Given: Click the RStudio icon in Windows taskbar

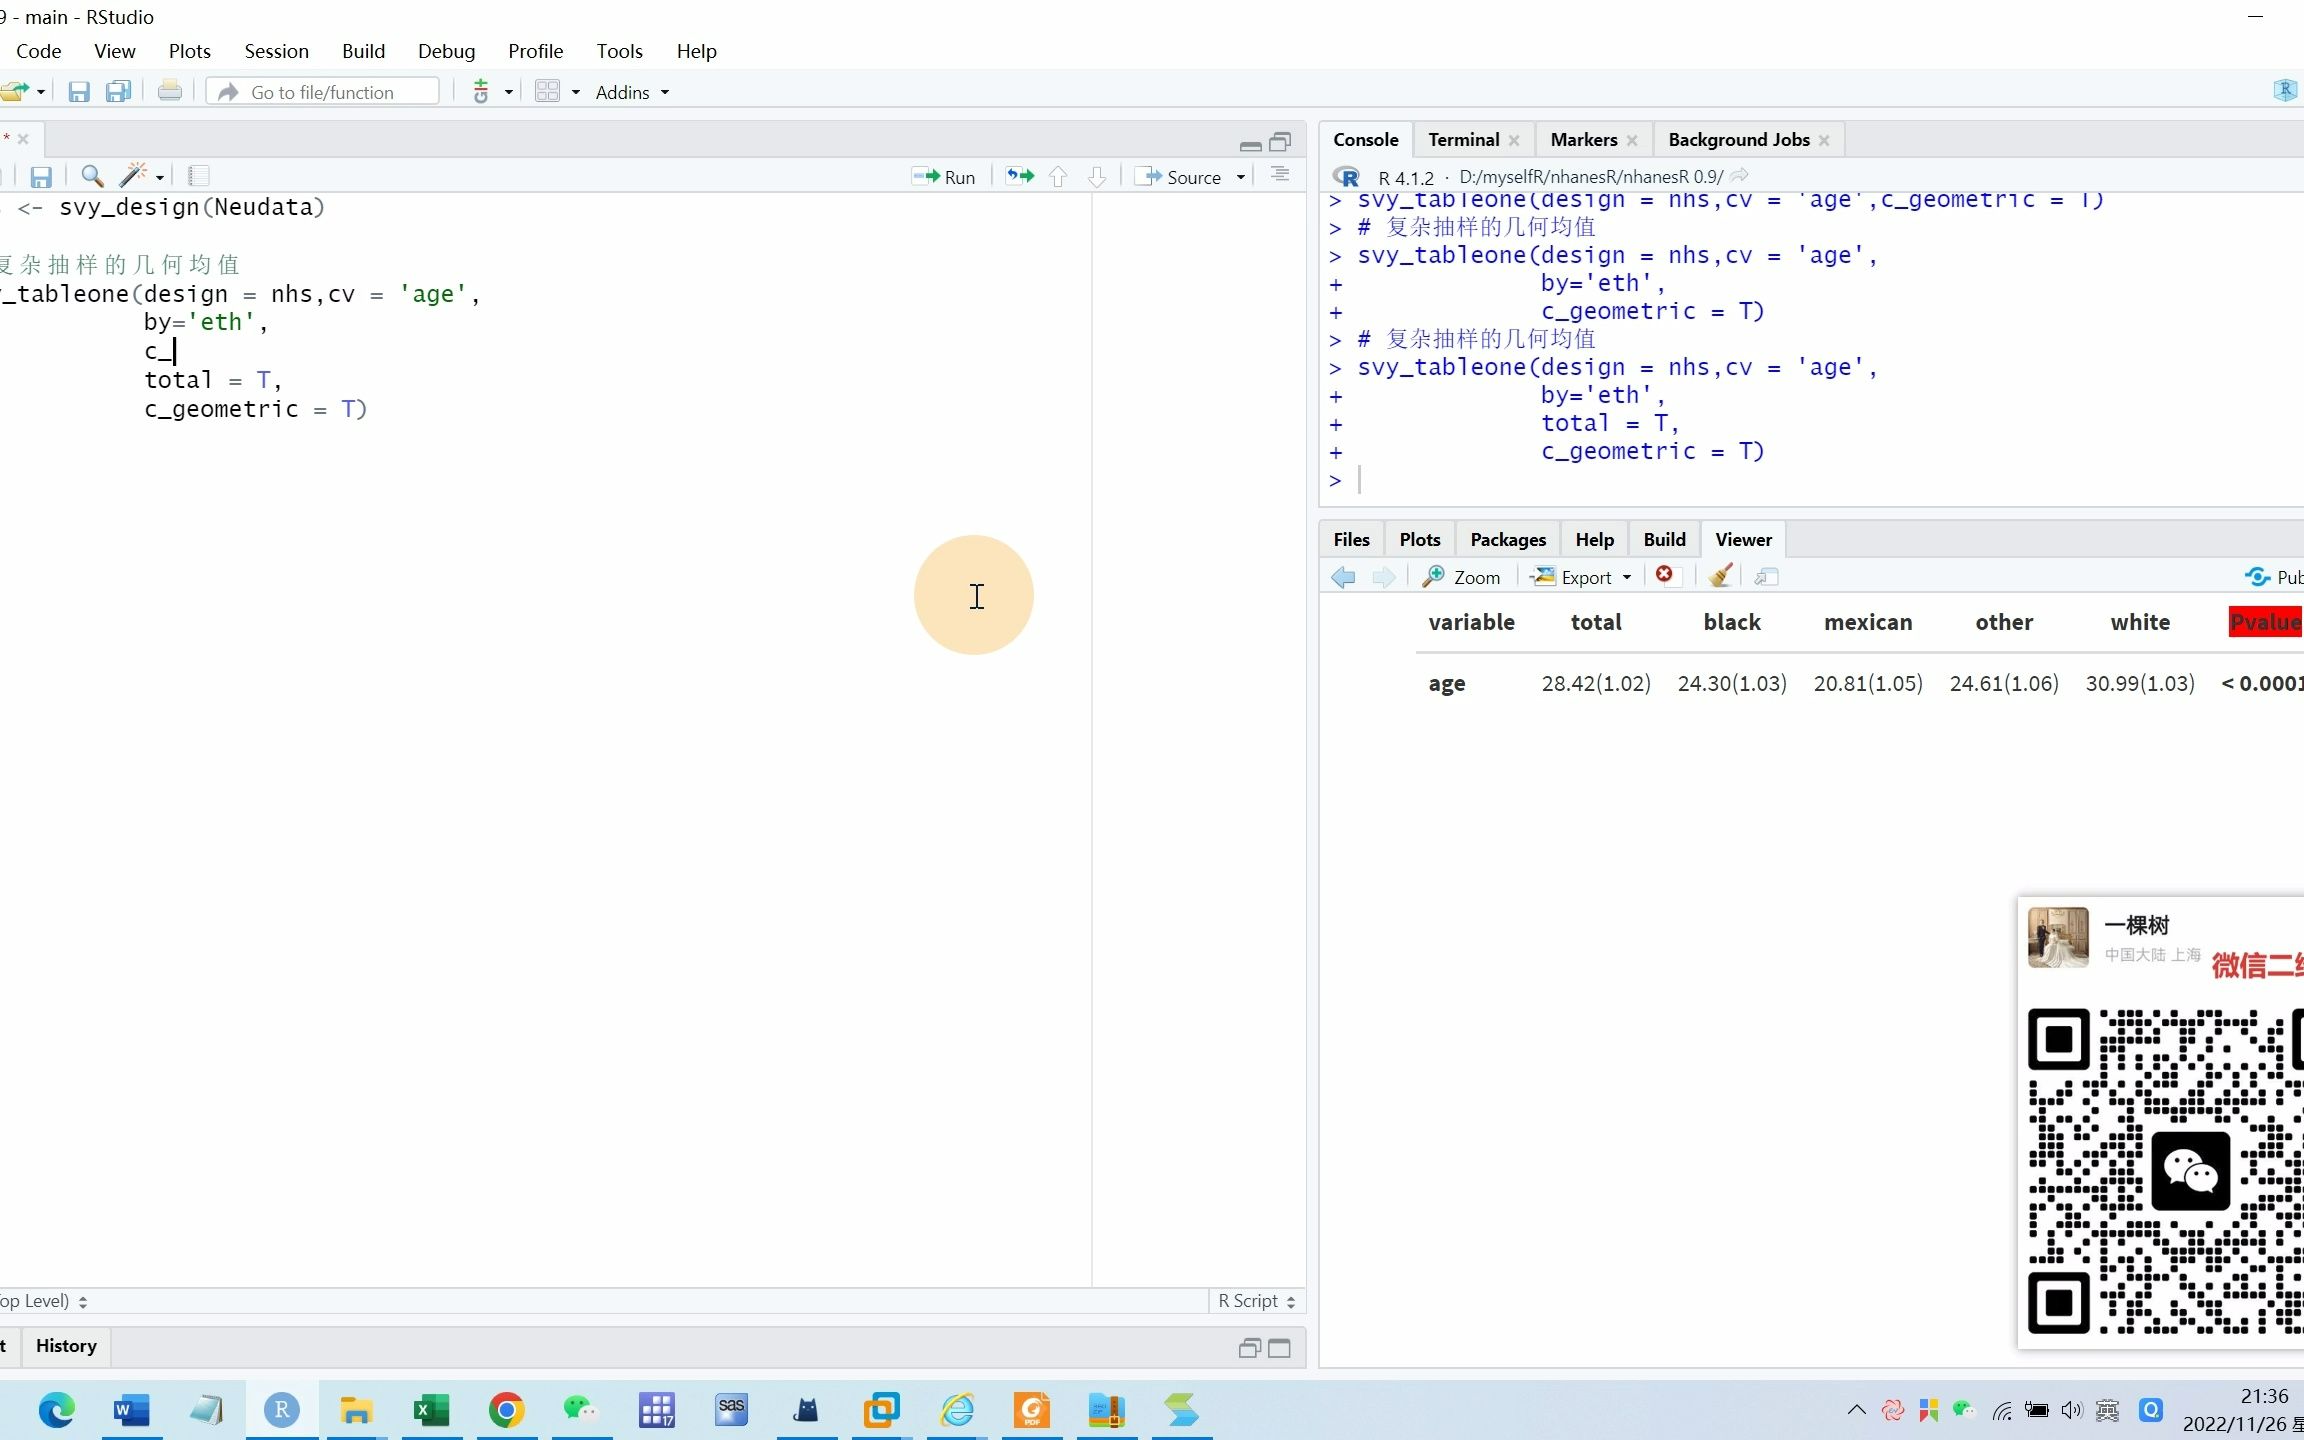Looking at the screenshot, I should (x=282, y=1412).
